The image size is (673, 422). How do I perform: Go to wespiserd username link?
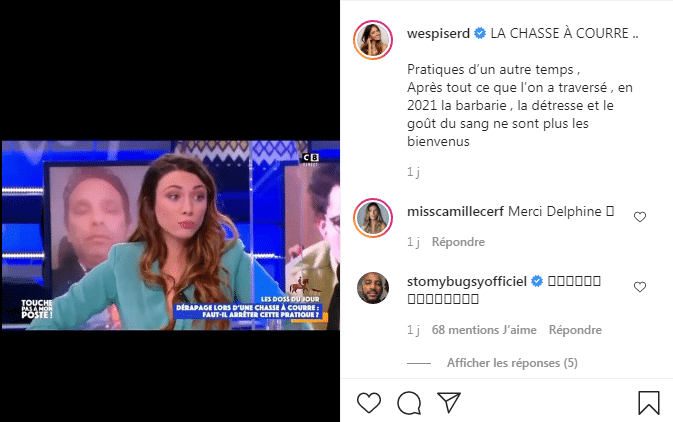coord(438,33)
